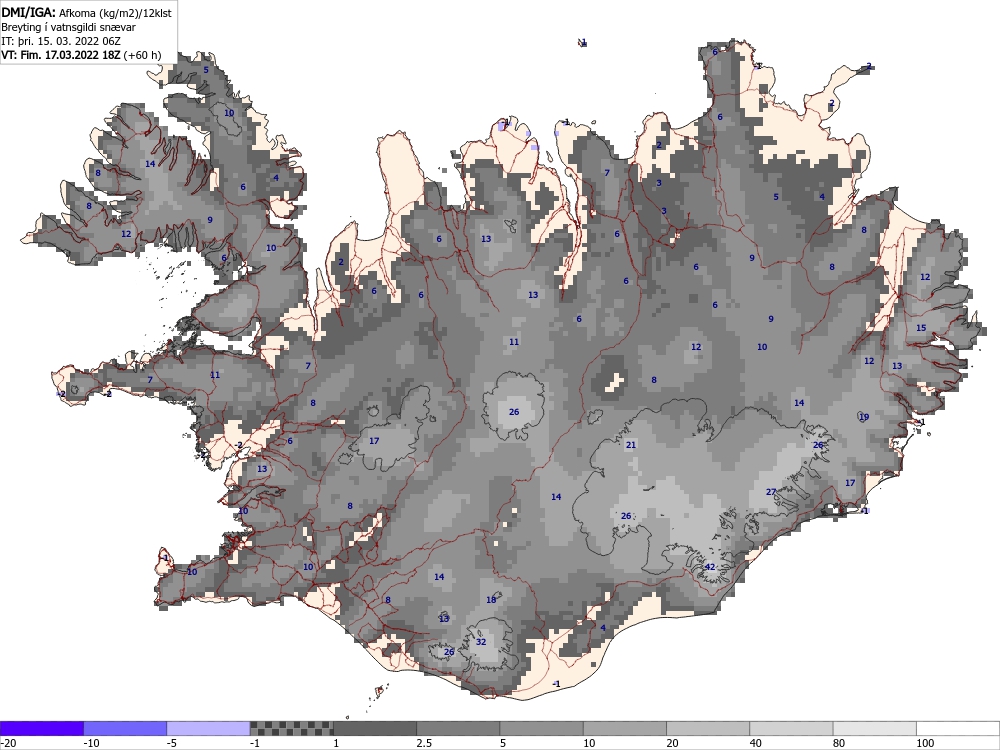Click the (+60 h) forecast offset text
This screenshot has height=750, width=1000.
coord(142,55)
